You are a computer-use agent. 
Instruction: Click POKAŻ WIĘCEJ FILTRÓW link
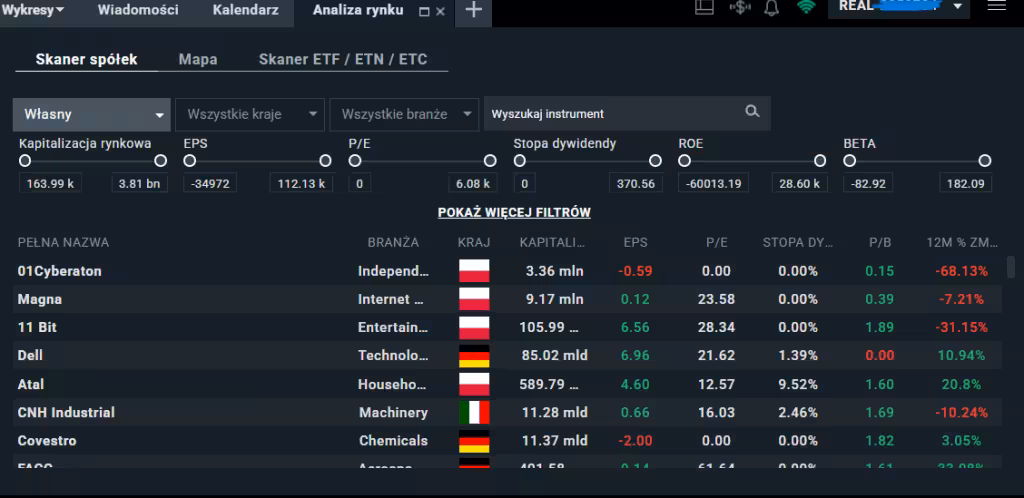[514, 213]
